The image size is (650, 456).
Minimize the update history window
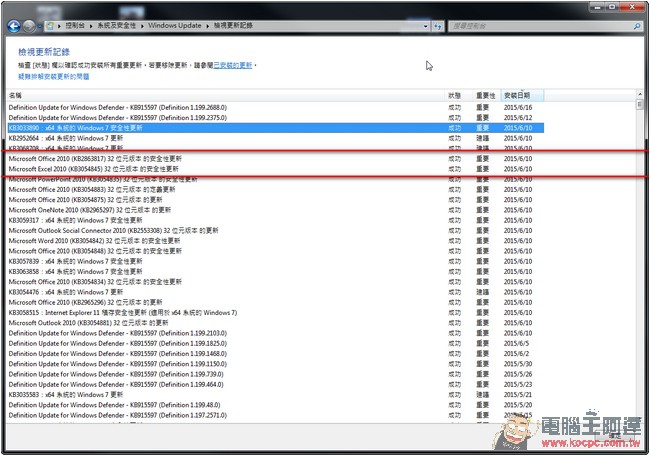pos(597,7)
